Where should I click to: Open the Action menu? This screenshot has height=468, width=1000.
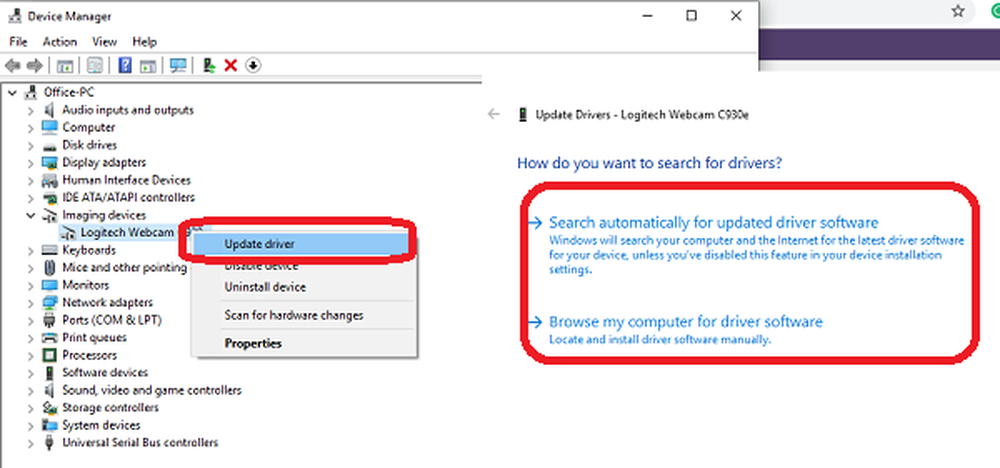click(x=60, y=42)
